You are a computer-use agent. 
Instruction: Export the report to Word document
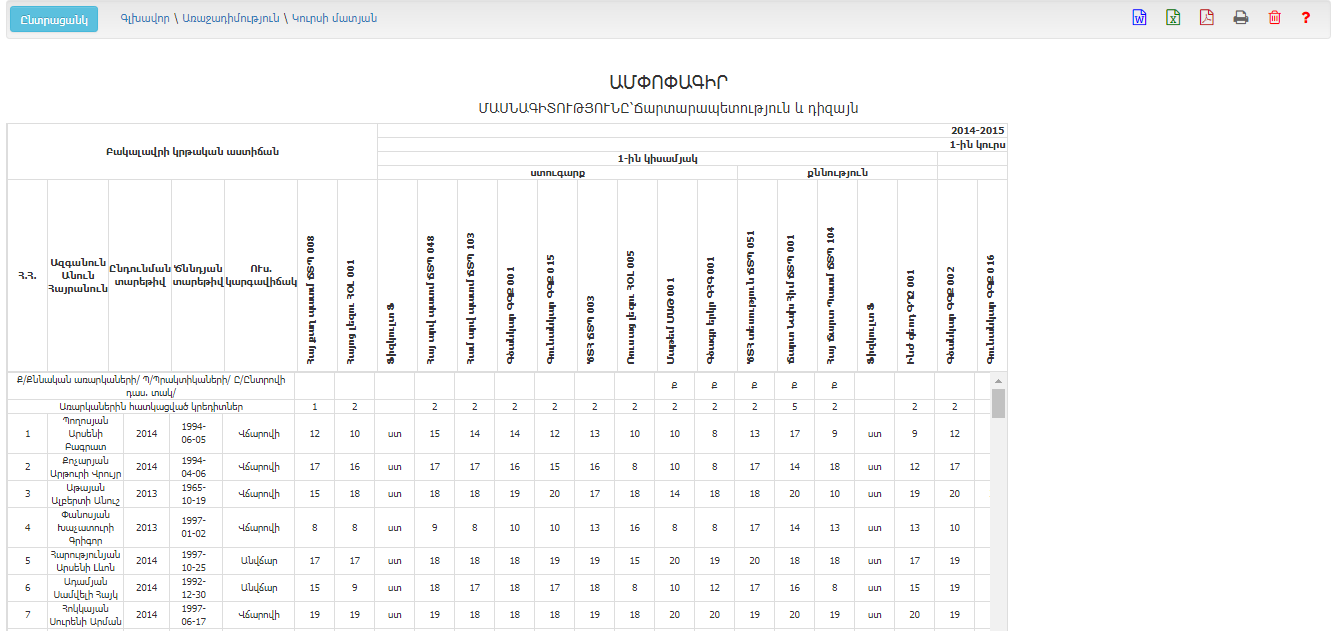(1139, 18)
